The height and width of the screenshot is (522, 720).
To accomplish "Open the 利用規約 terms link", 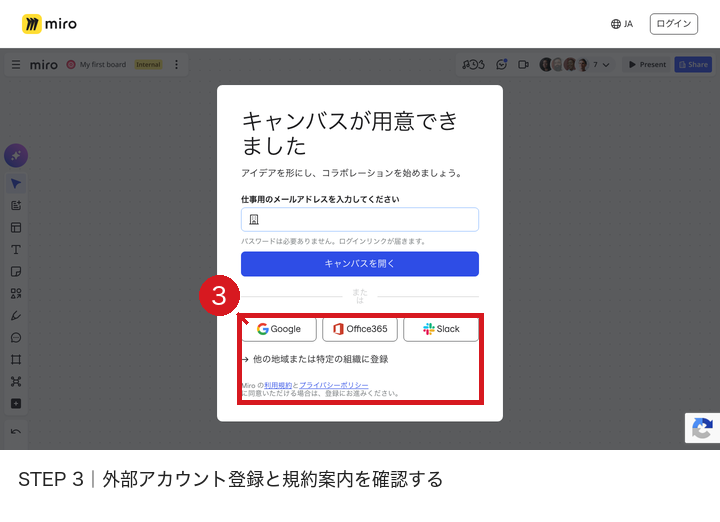I will tap(278, 385).
